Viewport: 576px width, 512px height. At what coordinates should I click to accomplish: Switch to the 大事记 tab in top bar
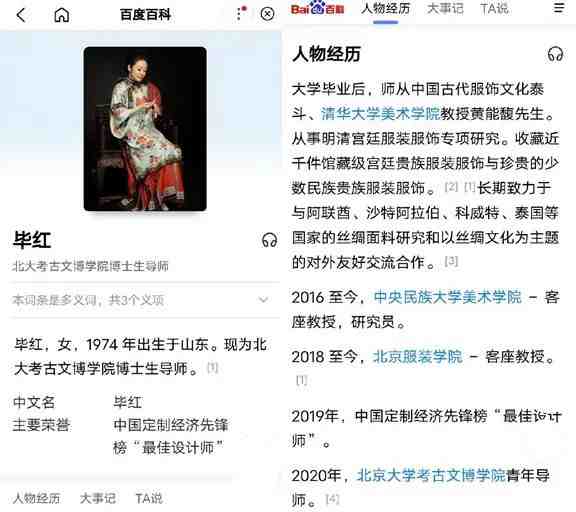[x=445, y=8]
